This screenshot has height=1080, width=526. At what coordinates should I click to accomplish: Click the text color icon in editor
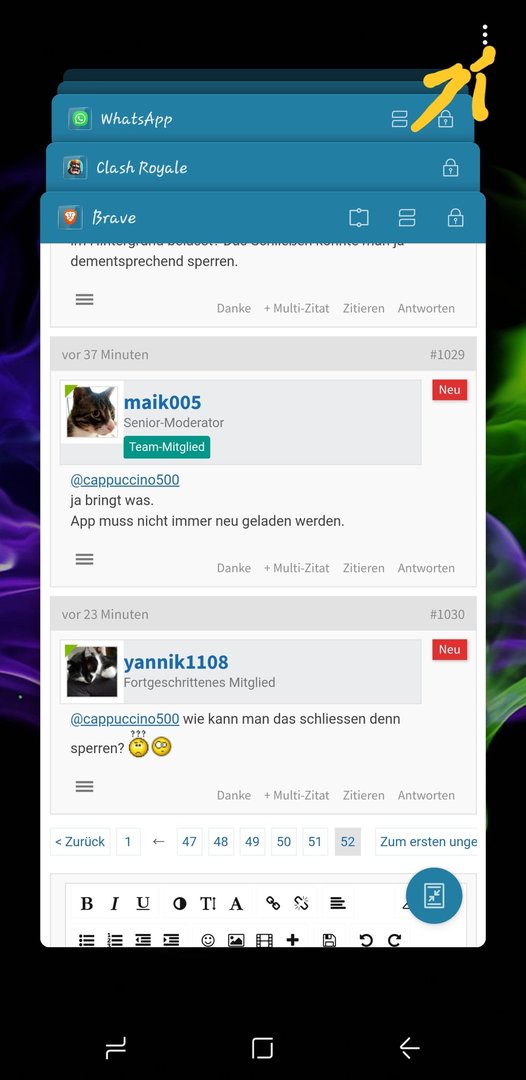coord(236,904)
